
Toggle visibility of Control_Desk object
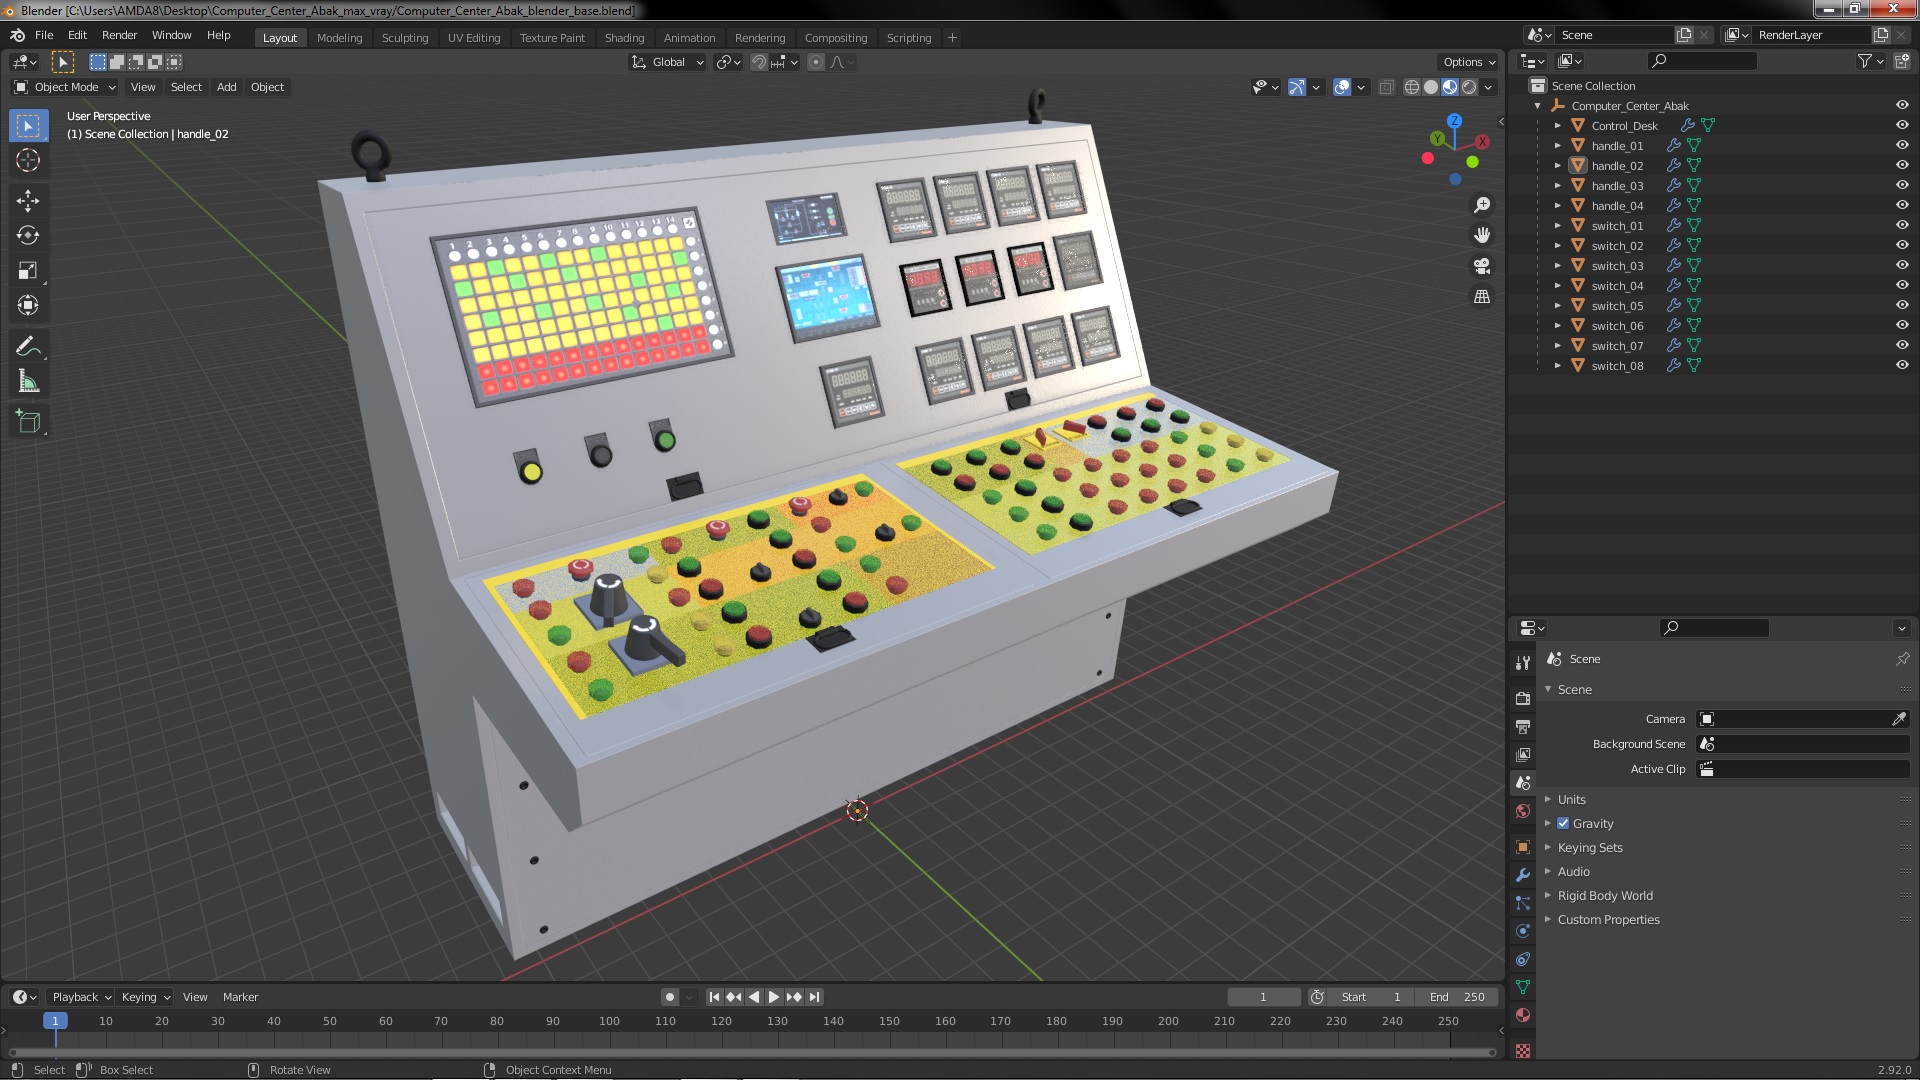click(1901, 126)
